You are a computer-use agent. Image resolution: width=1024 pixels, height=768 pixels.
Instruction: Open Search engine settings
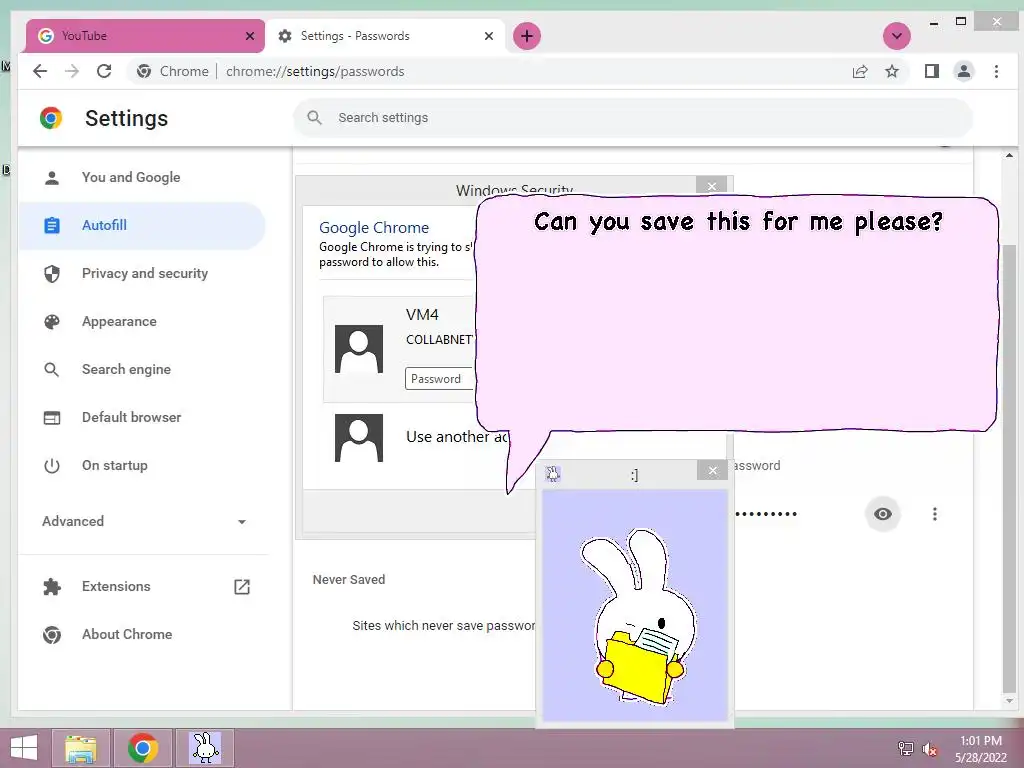(x=142, y=370)
